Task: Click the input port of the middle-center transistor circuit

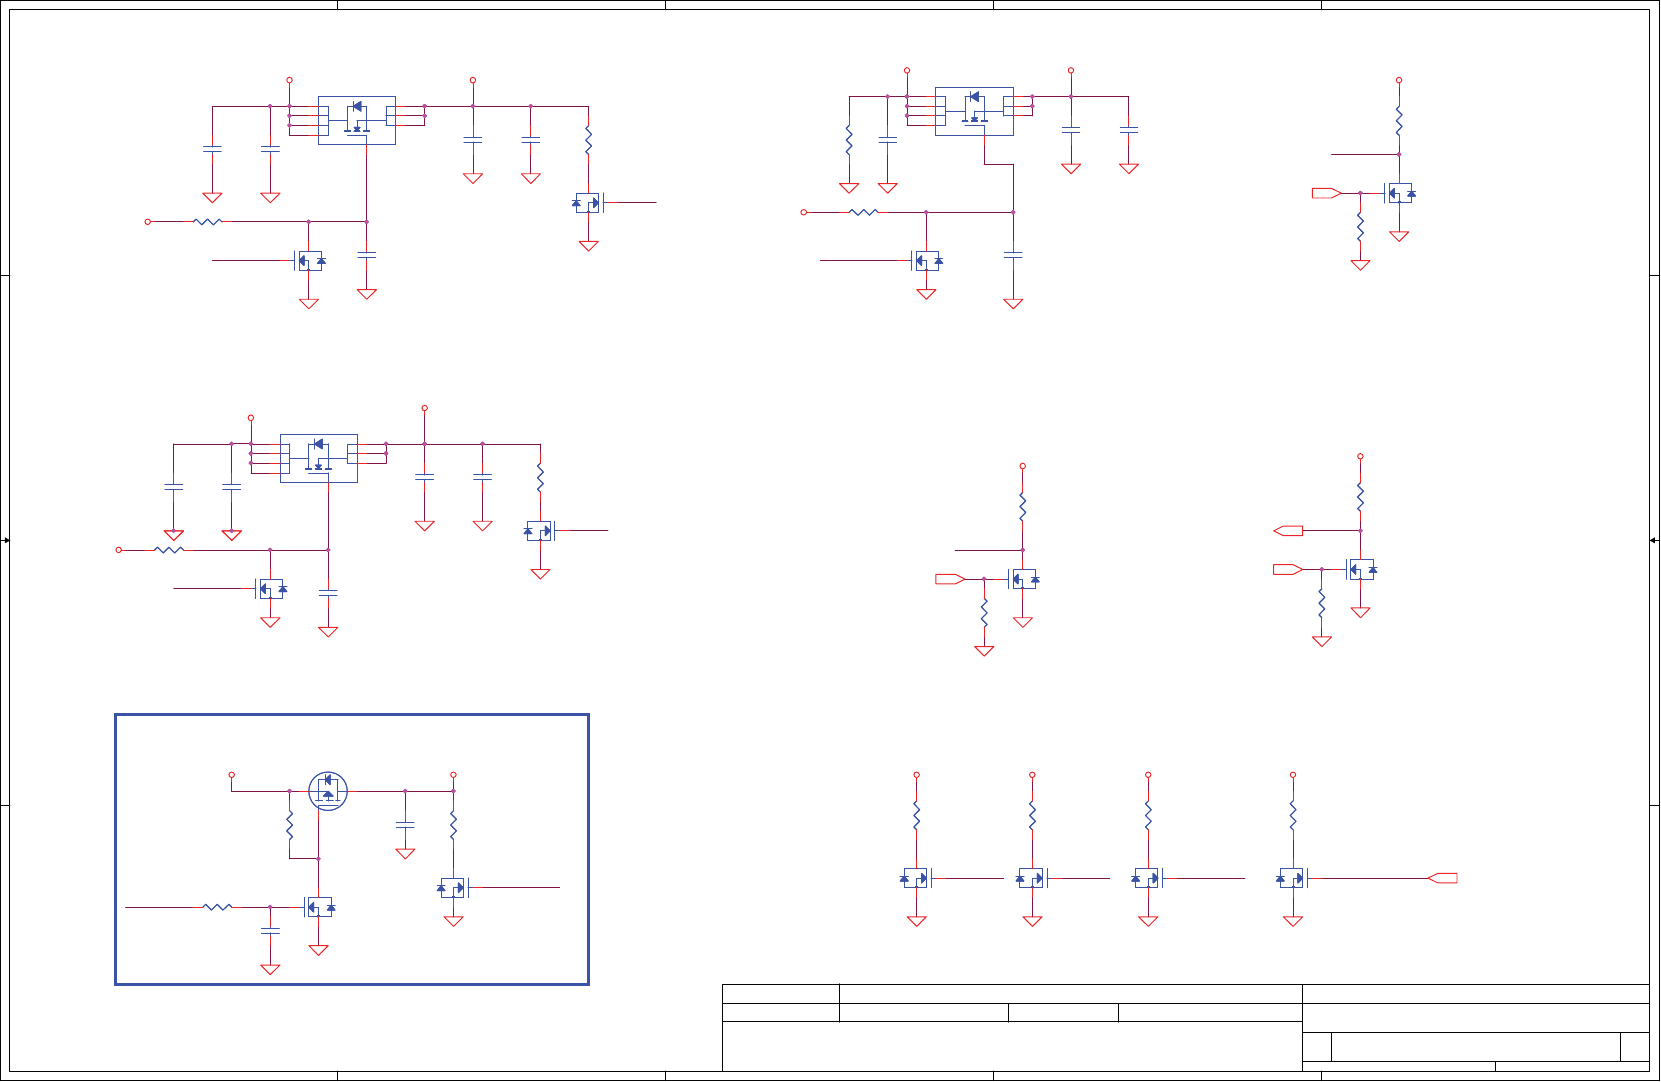Action: [x=950, y=579]
